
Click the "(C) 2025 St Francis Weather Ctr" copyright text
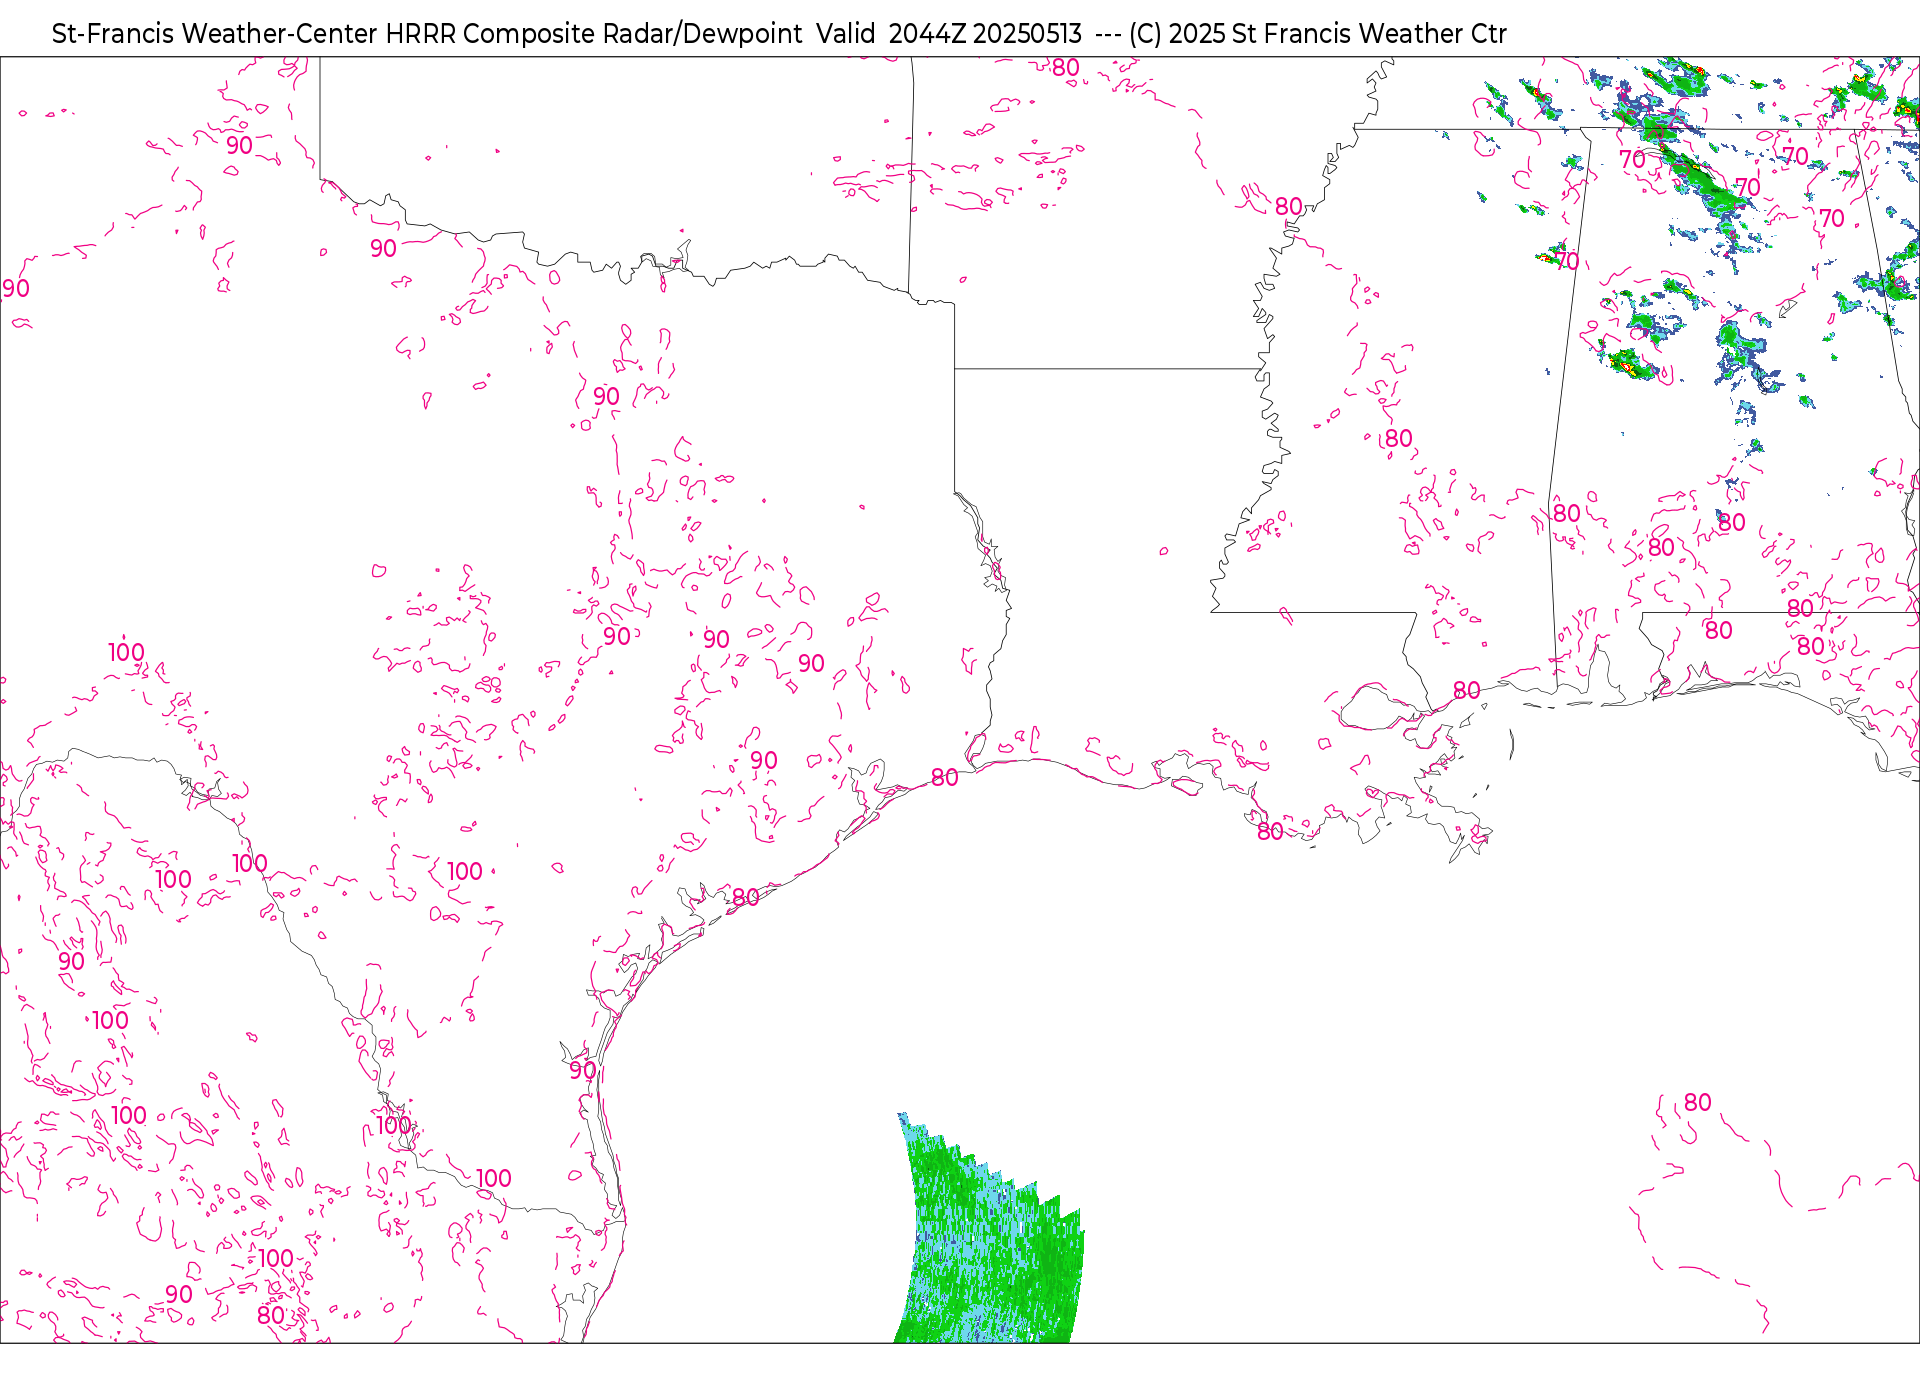point(1317,34)
